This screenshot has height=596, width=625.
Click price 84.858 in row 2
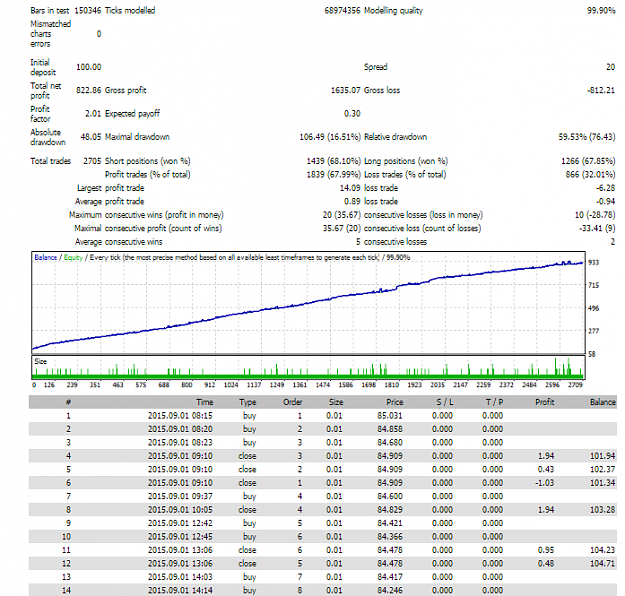click(x=390, y=429)
